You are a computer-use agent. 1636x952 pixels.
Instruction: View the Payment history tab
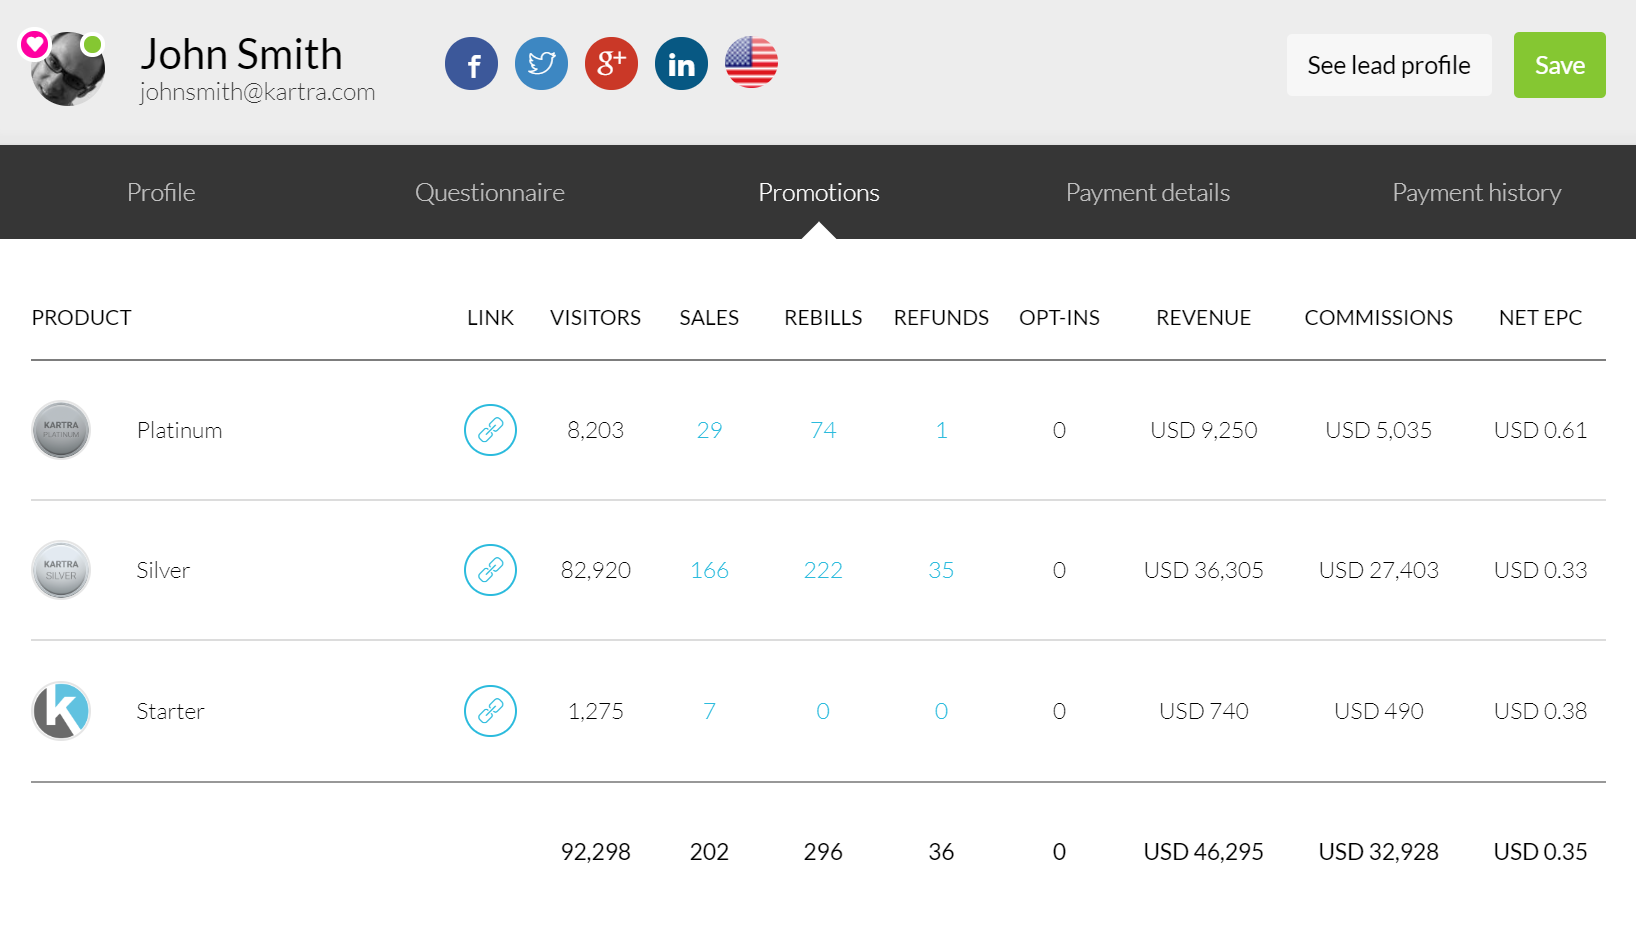[x=1476, y=192]
